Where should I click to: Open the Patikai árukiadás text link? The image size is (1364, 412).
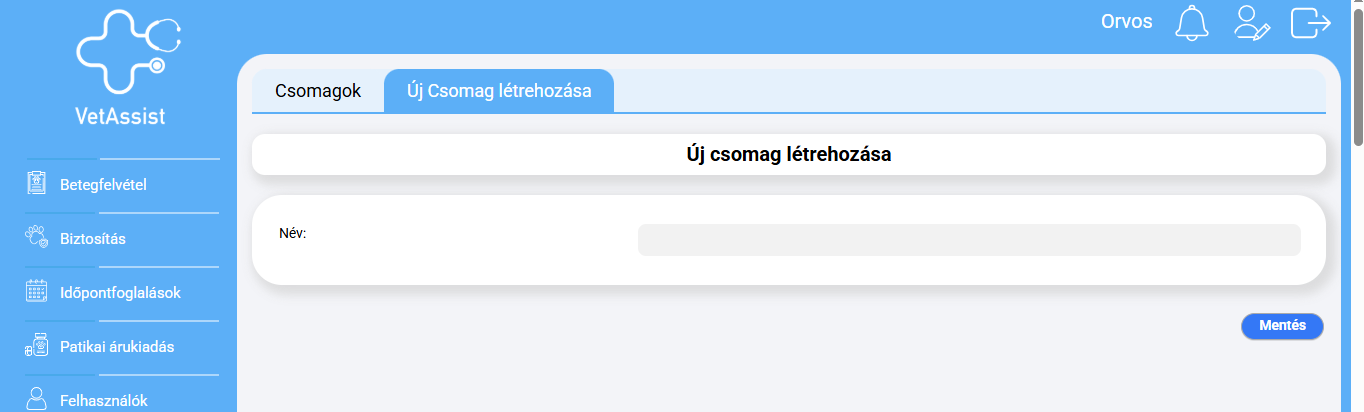[117, 347]
